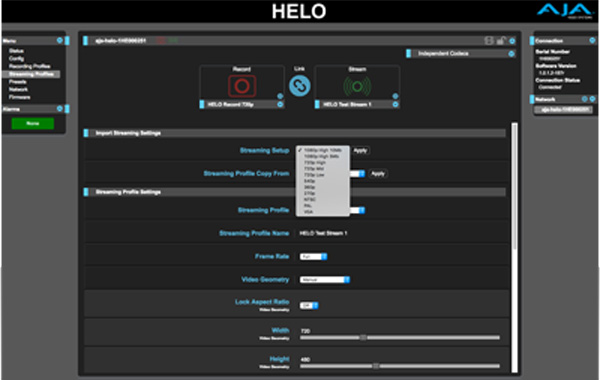This screenshot has width=600, height=380.
Task: Collapse the Menu panel using its circle icon
Action: 60,40
